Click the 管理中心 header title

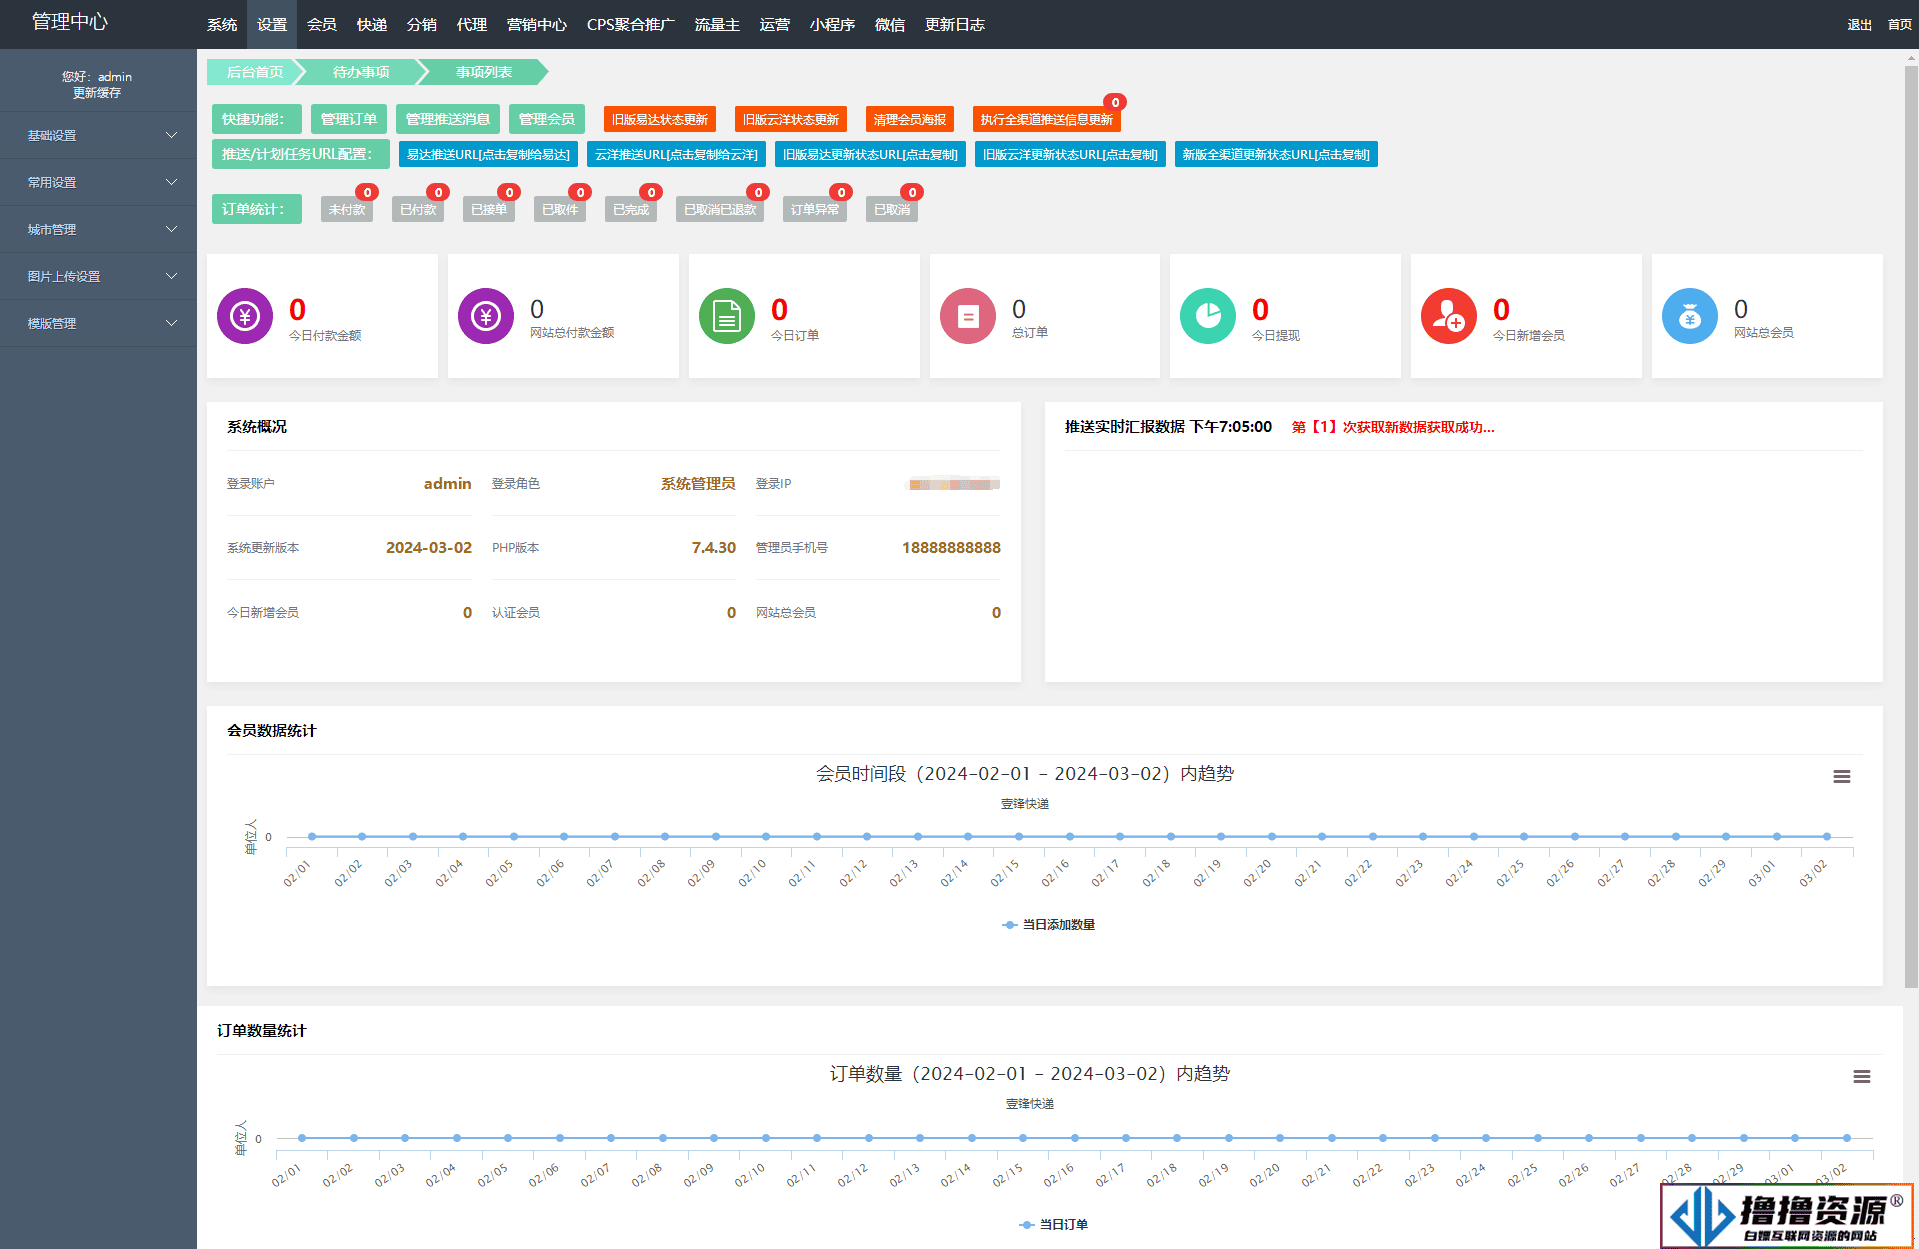click(70, 21)
